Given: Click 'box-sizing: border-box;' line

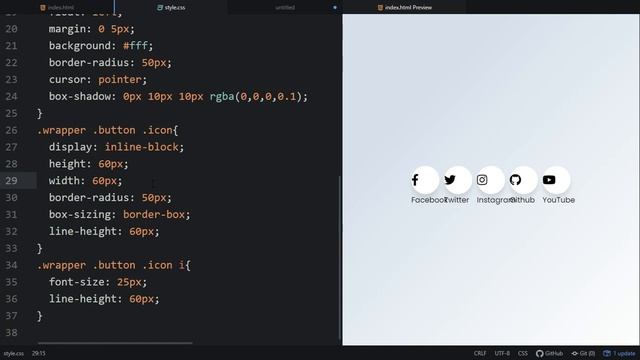Looking at the screenshot, I should (x=120, y=214).
